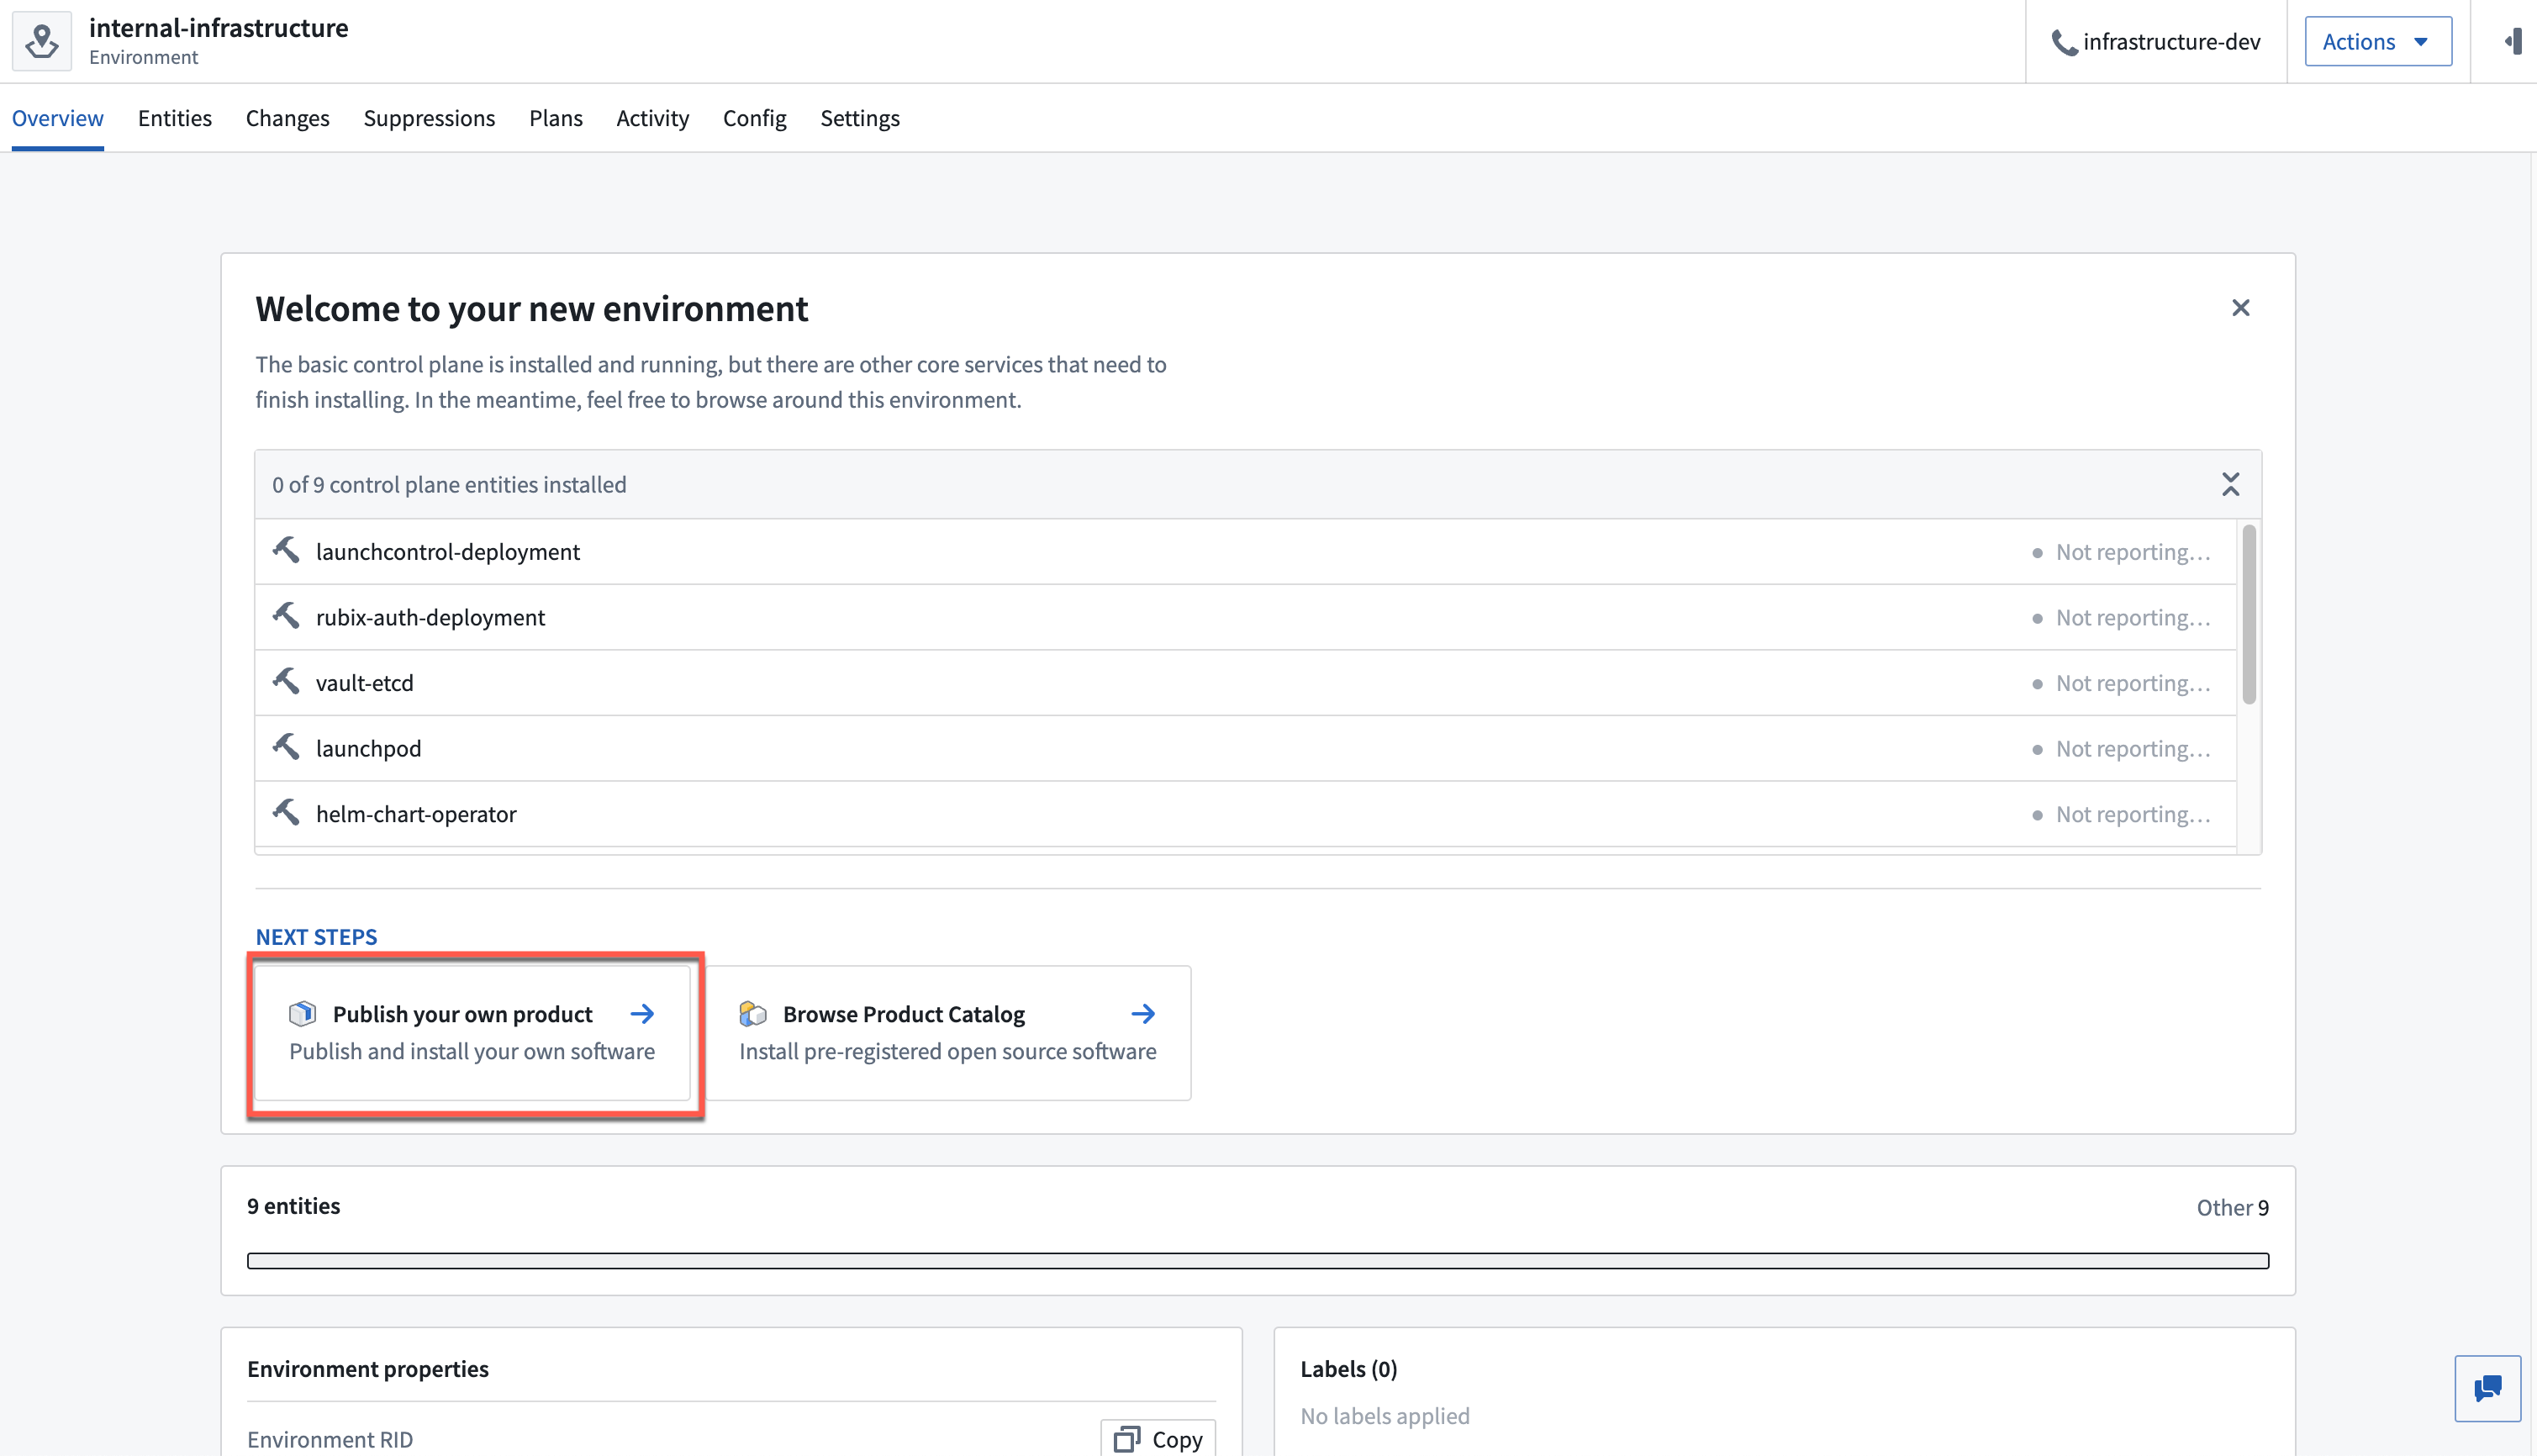Click the helm-chart-operator tool icon

(x=287, y=814)
